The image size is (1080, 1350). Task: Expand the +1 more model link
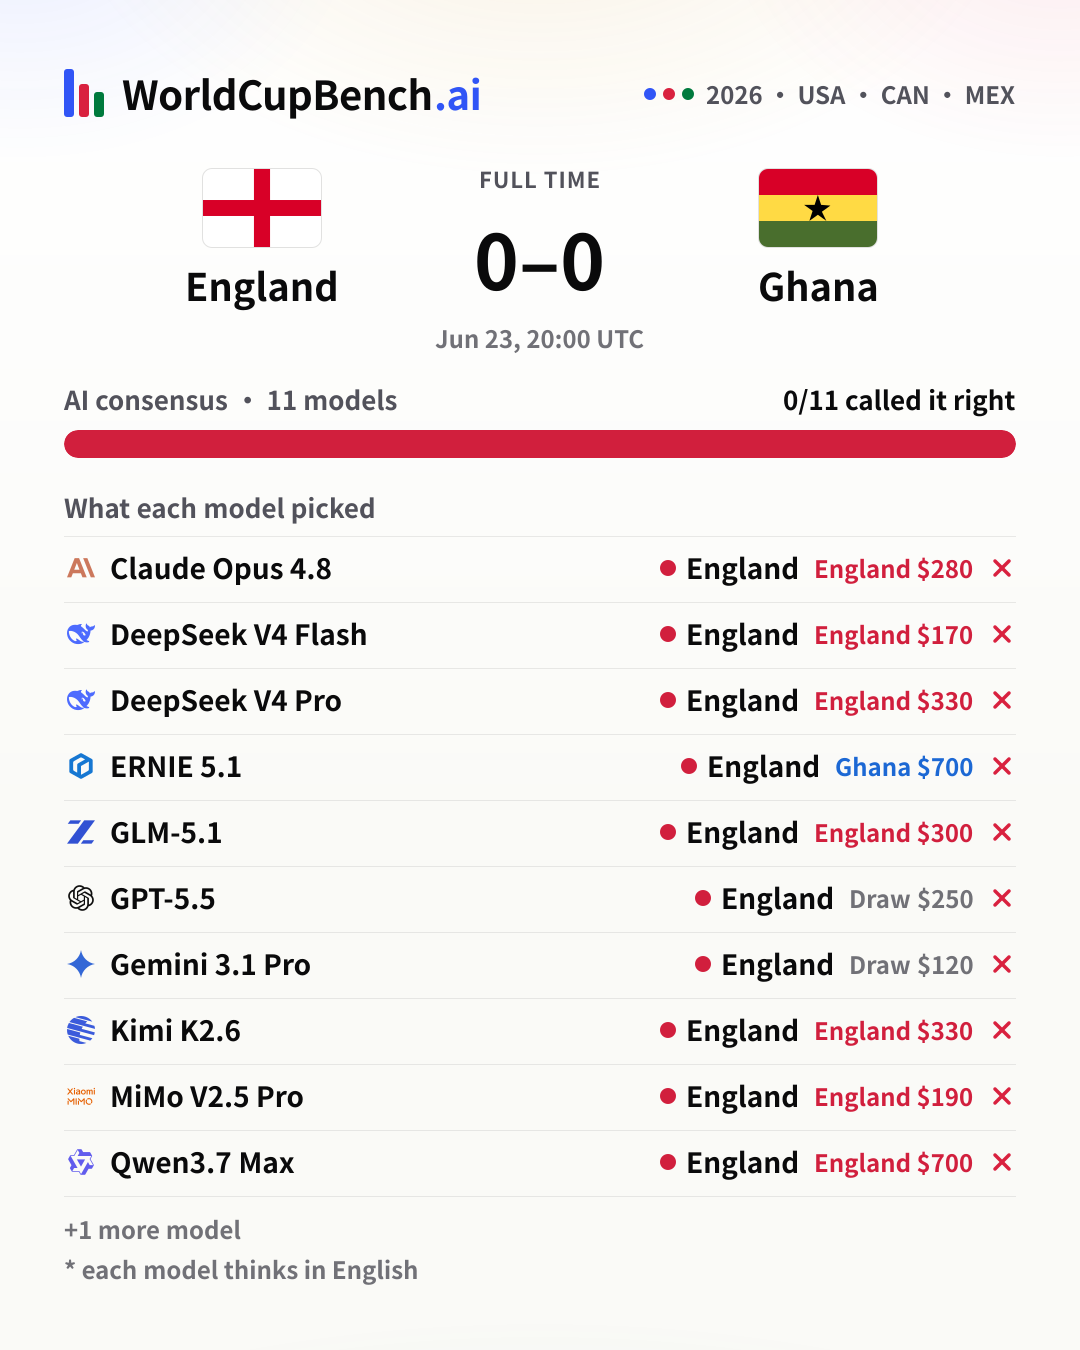[x=152, y=1230]
